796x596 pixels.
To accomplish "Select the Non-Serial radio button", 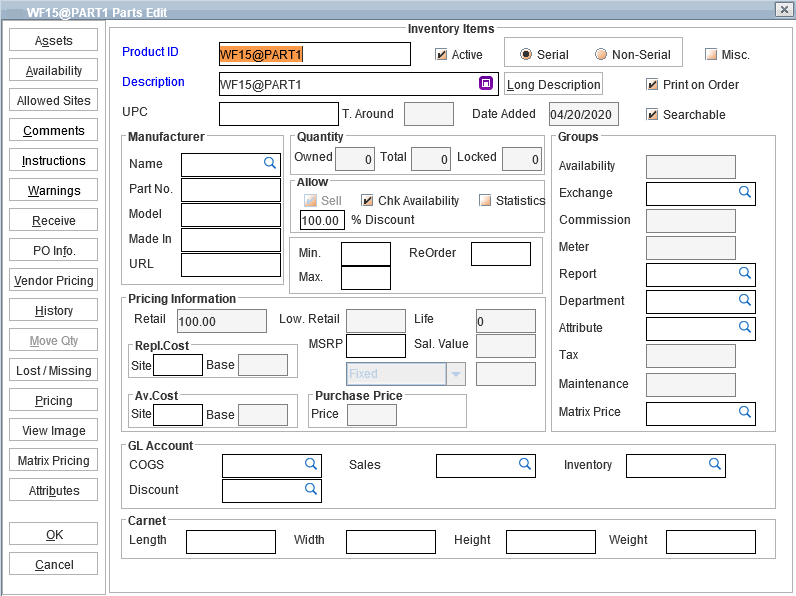I will click(x=601, y=55).
